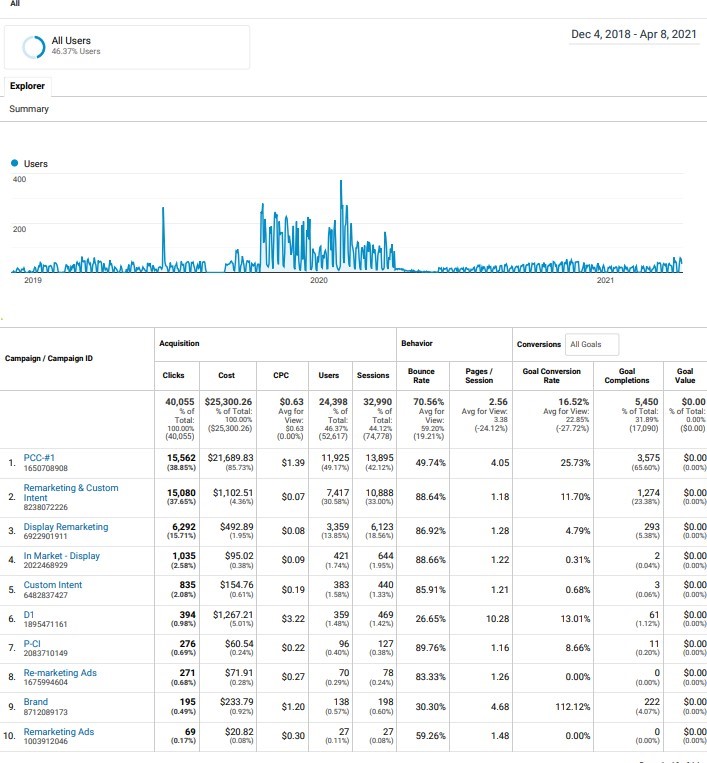
Task: Click the Behavior group header
Action: tap(417, 343)
